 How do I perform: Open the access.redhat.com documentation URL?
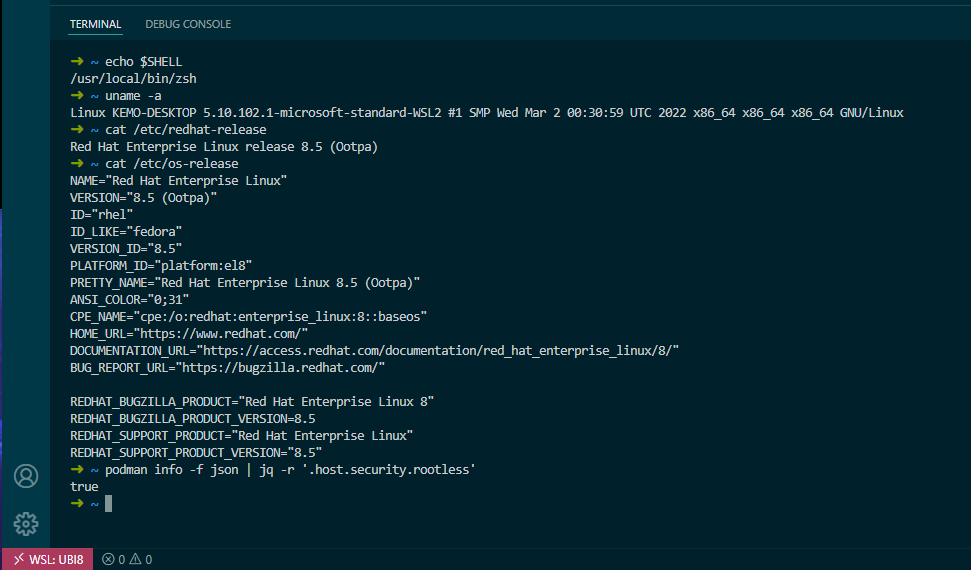click(440, 351)
